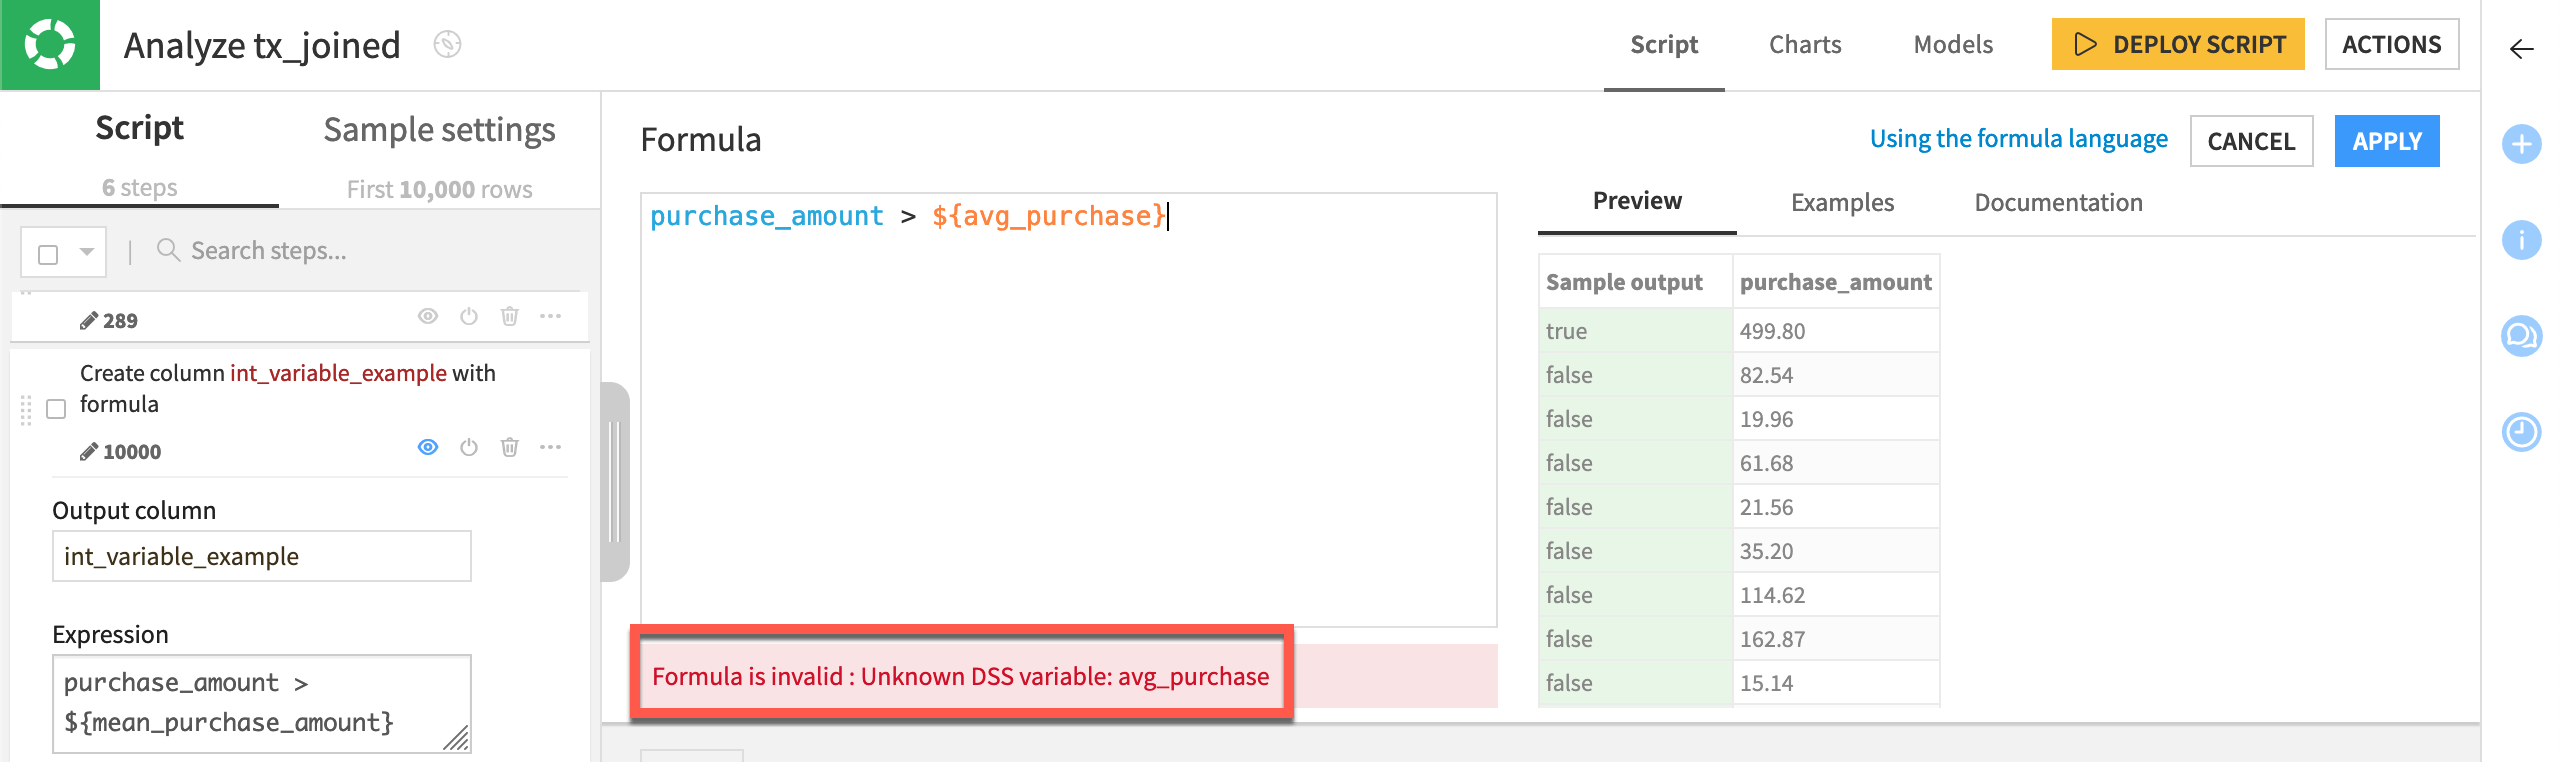Screen dimensions: 2560x762
Task: Click the Expression text area
Action: [x=262, y=703]
